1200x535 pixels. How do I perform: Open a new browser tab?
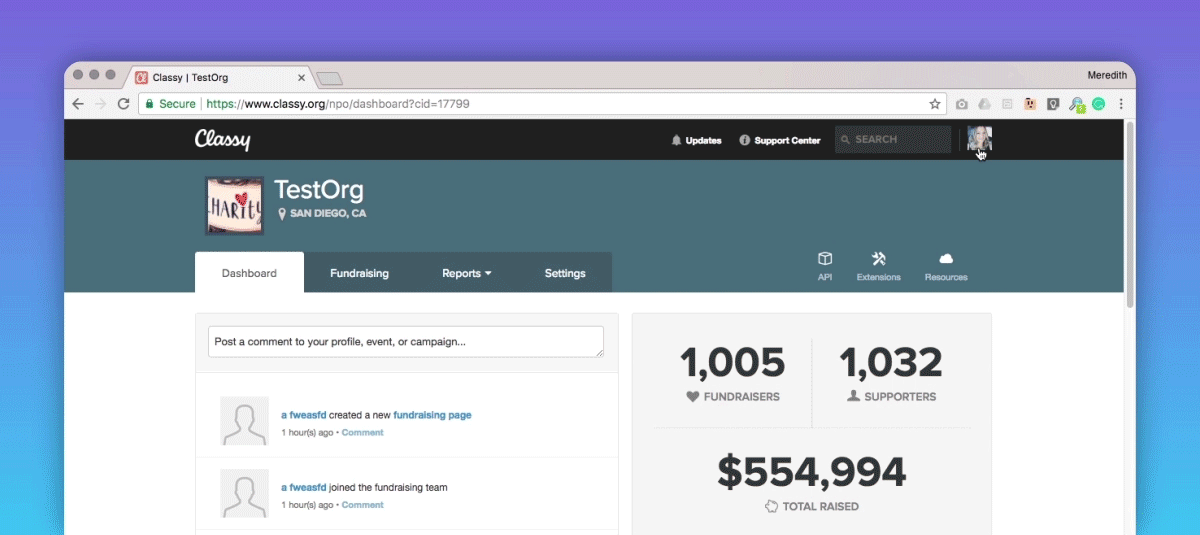coord(330,78)
